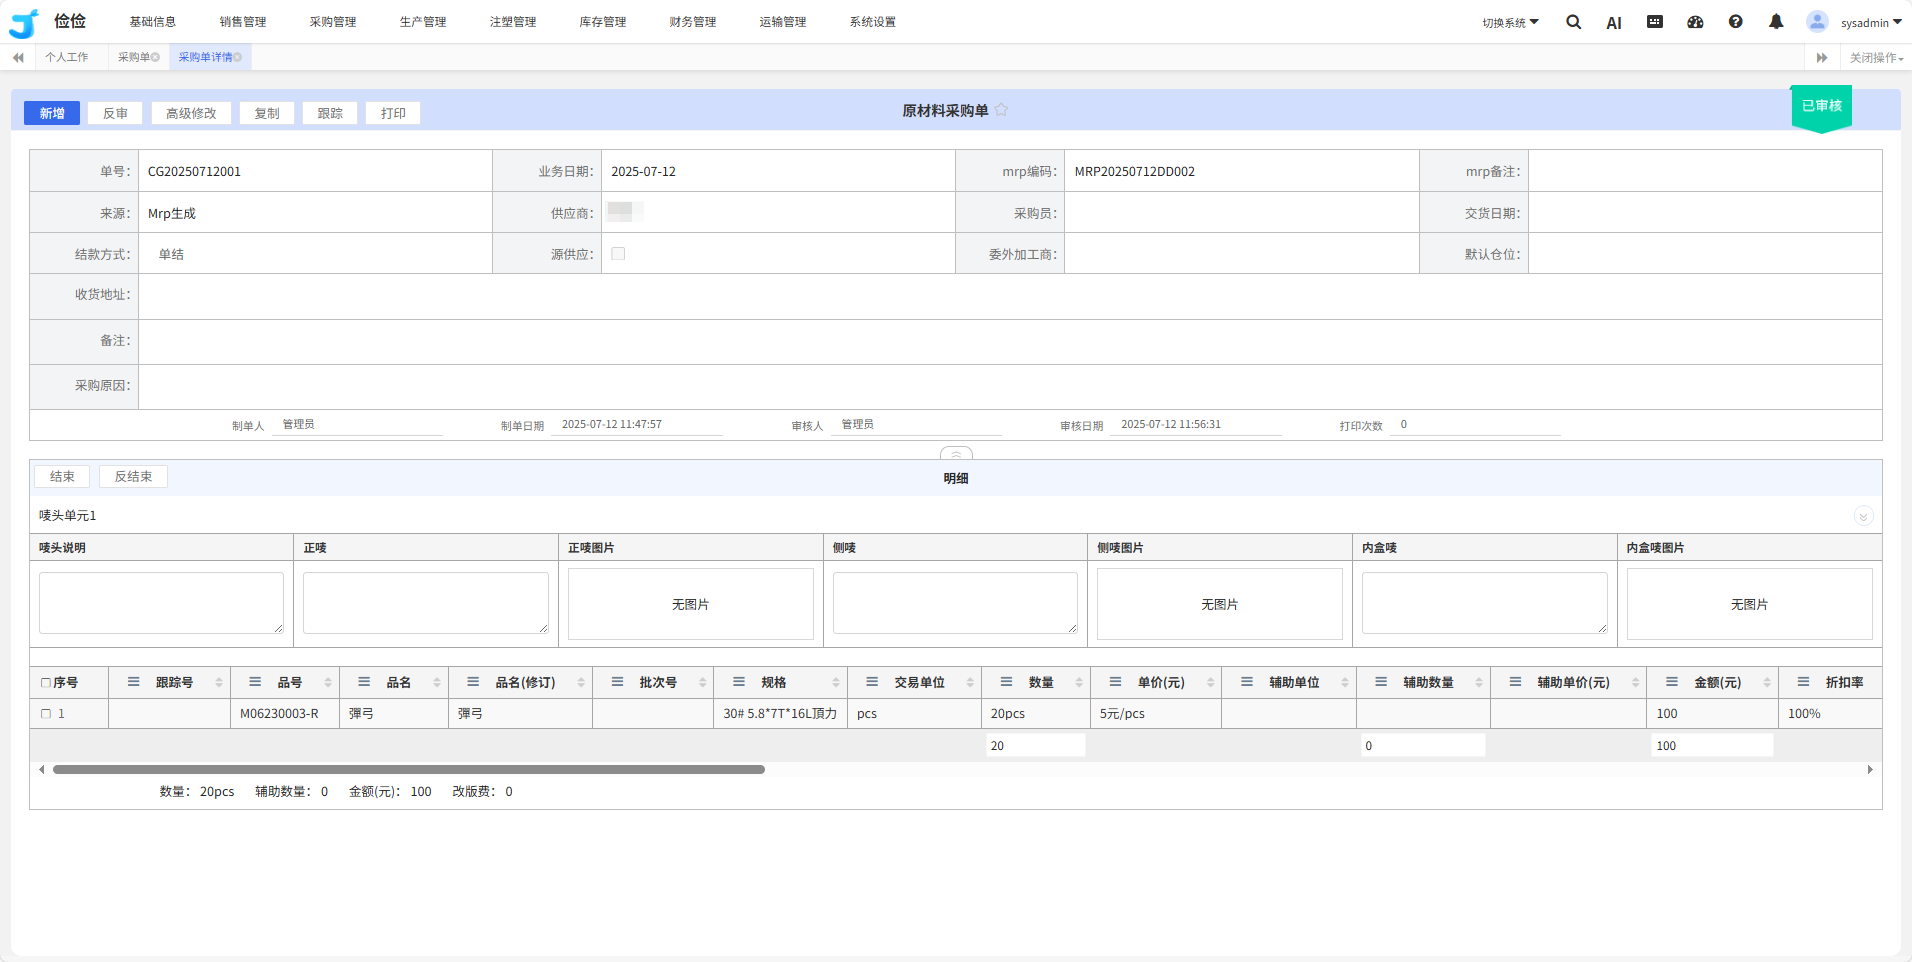Screen dimensions: 1912x962
Task: Open the dashboard gauge icon
Action: 1695,22
